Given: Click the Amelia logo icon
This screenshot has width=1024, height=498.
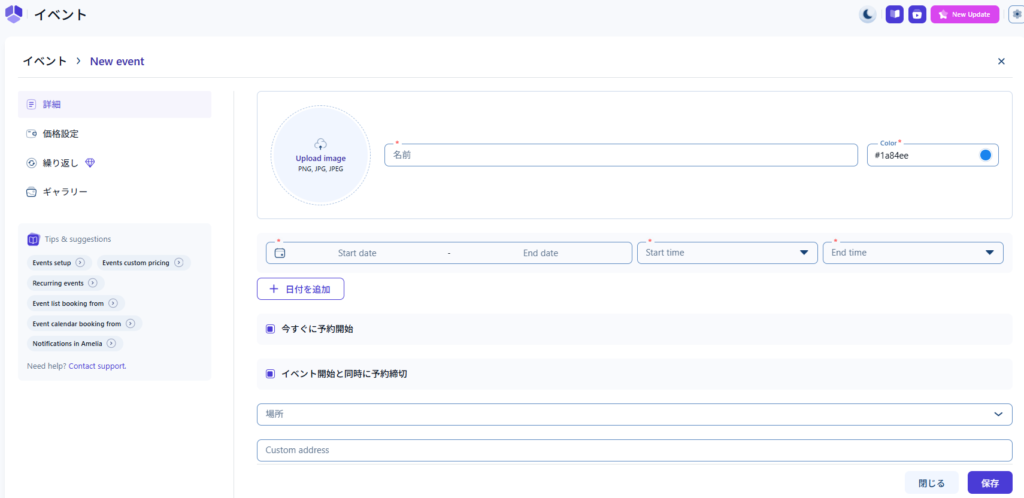Looking at the screenshot, I should click(x=14, y=14).
